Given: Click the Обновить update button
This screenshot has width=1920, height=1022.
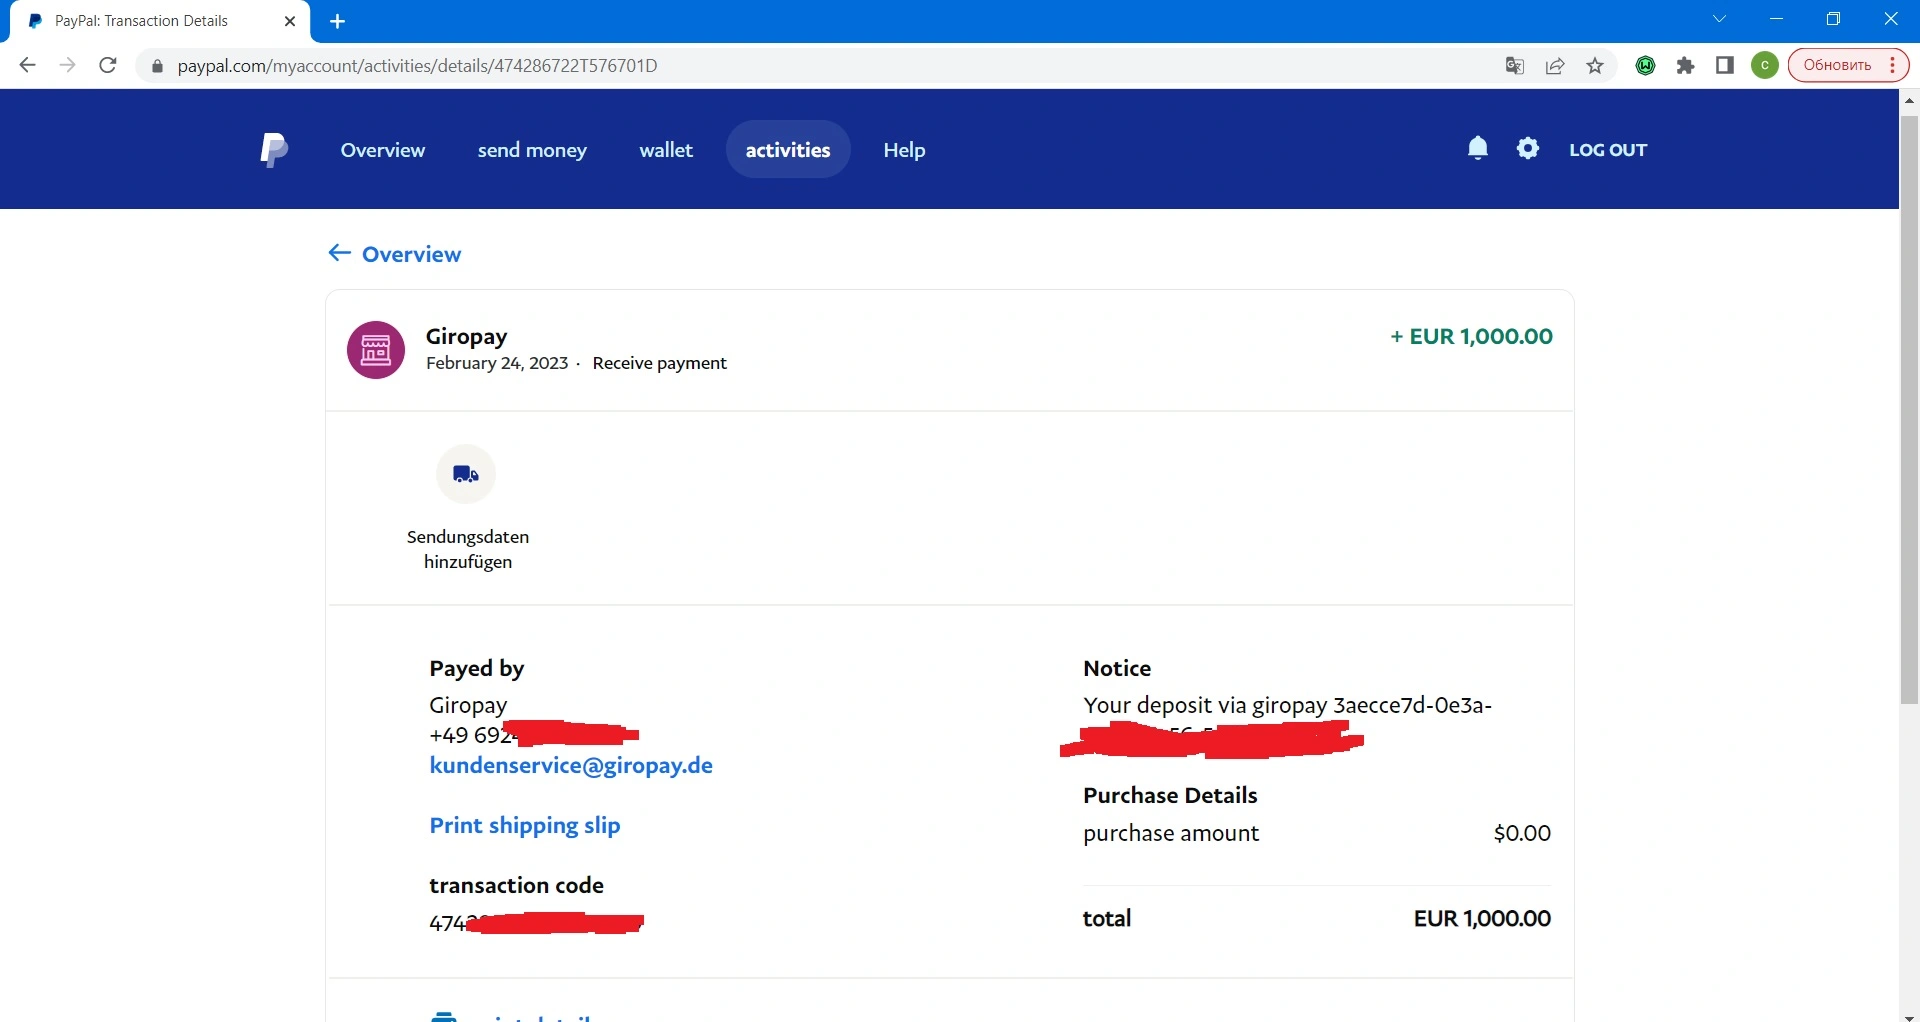Looking at the screenshot, I should 1849,66.
